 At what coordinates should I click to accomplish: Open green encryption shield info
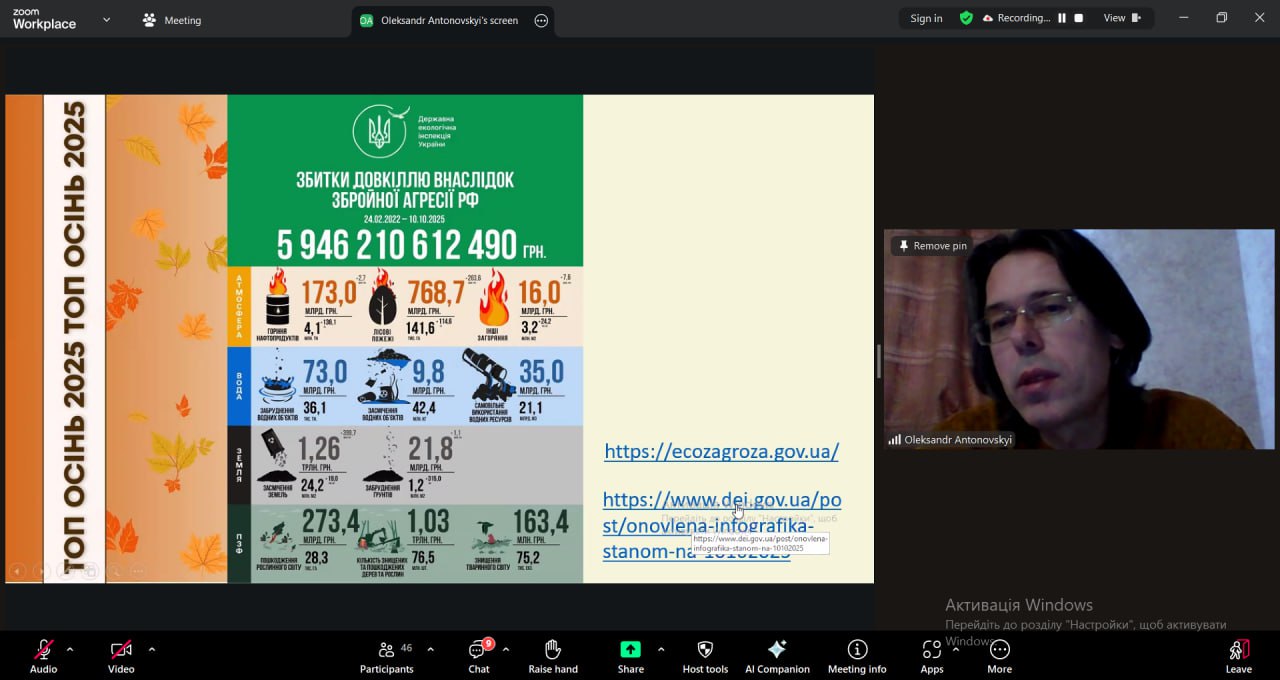pyautogui.click(x=966, y=18)
